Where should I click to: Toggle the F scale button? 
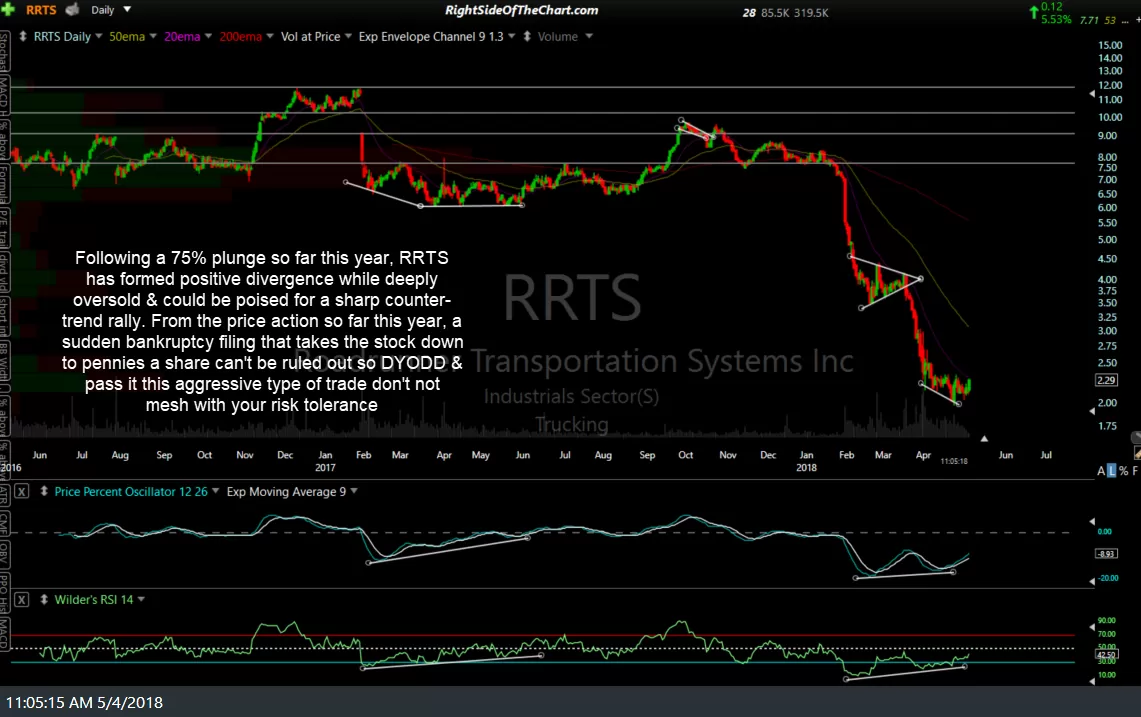coord(1135,471)
